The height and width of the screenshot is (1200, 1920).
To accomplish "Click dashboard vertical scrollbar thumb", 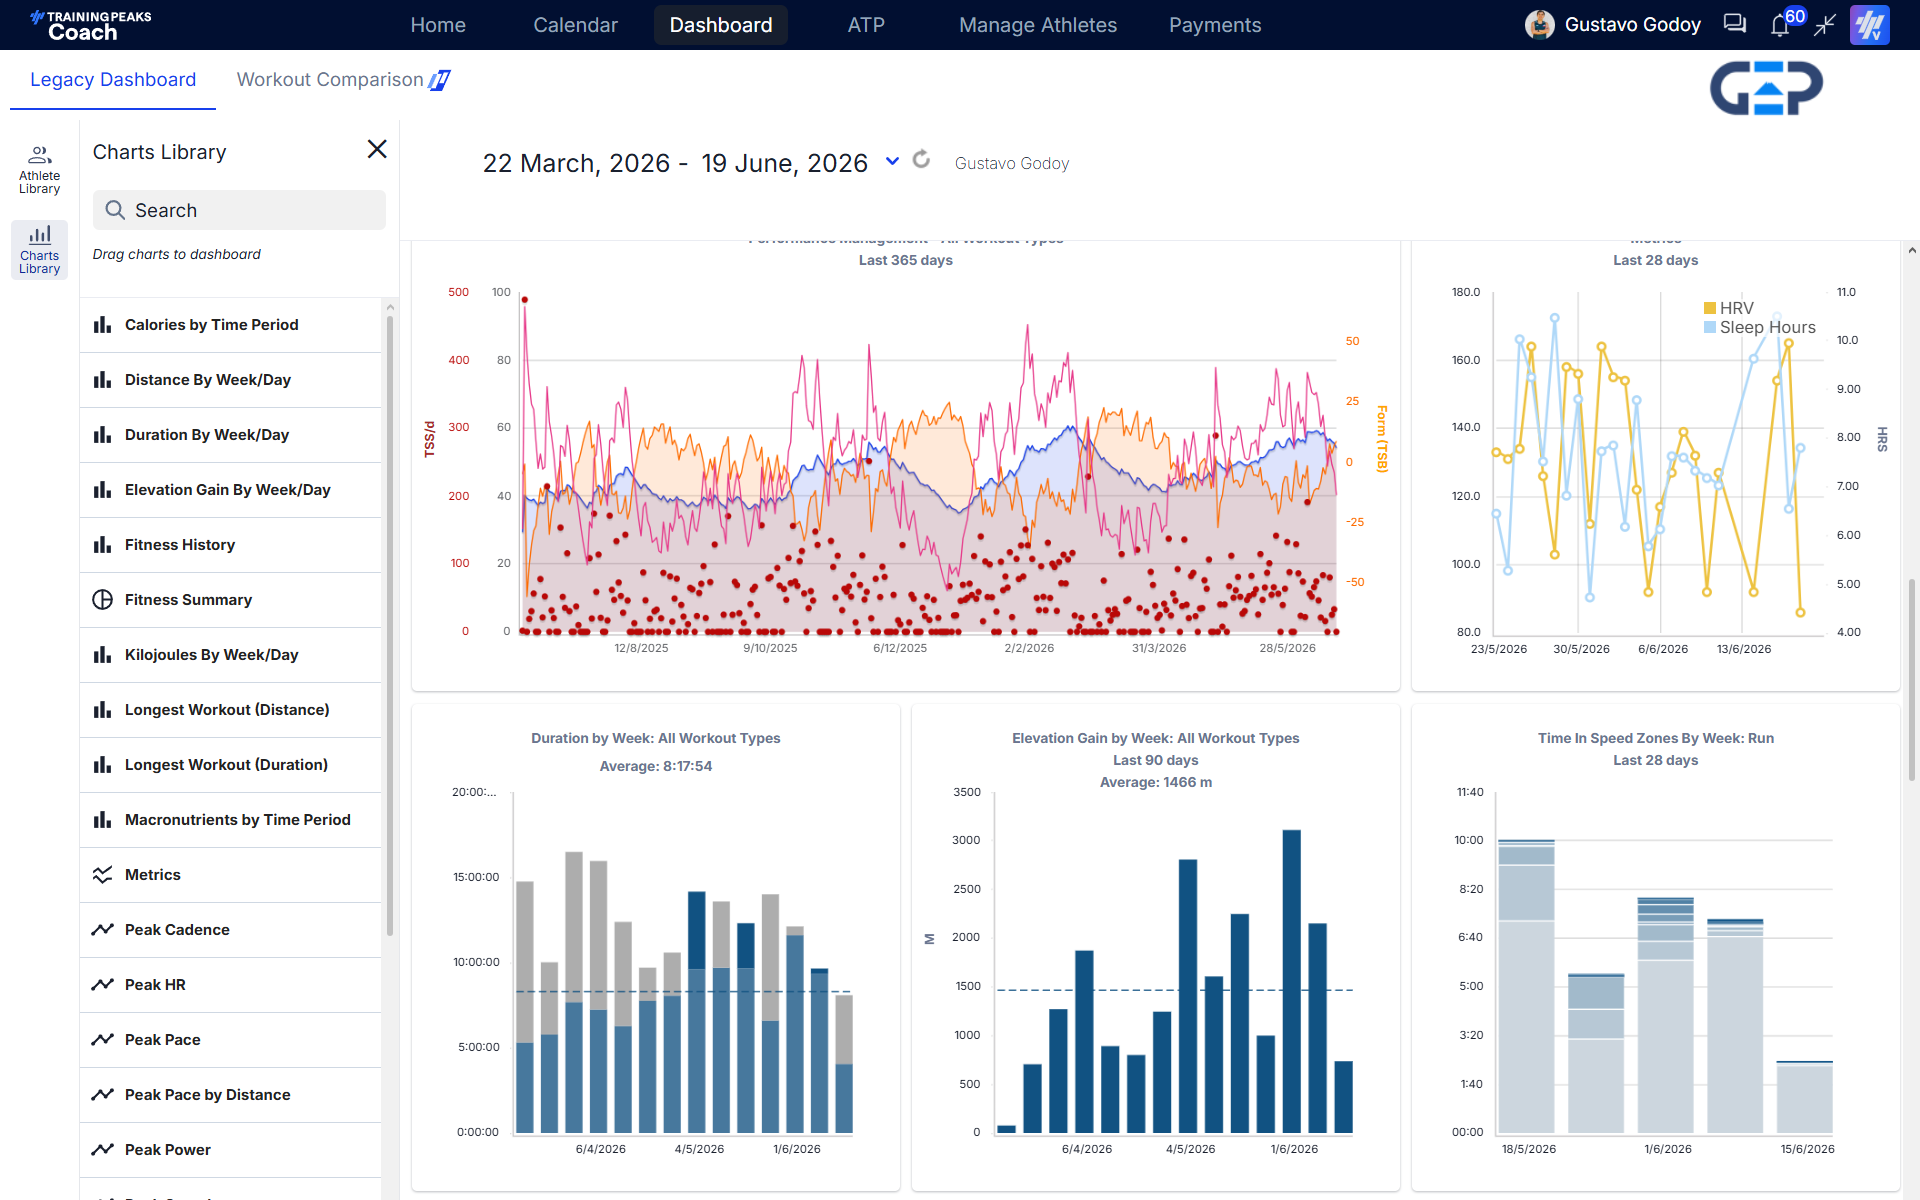I will (1912, 680).
